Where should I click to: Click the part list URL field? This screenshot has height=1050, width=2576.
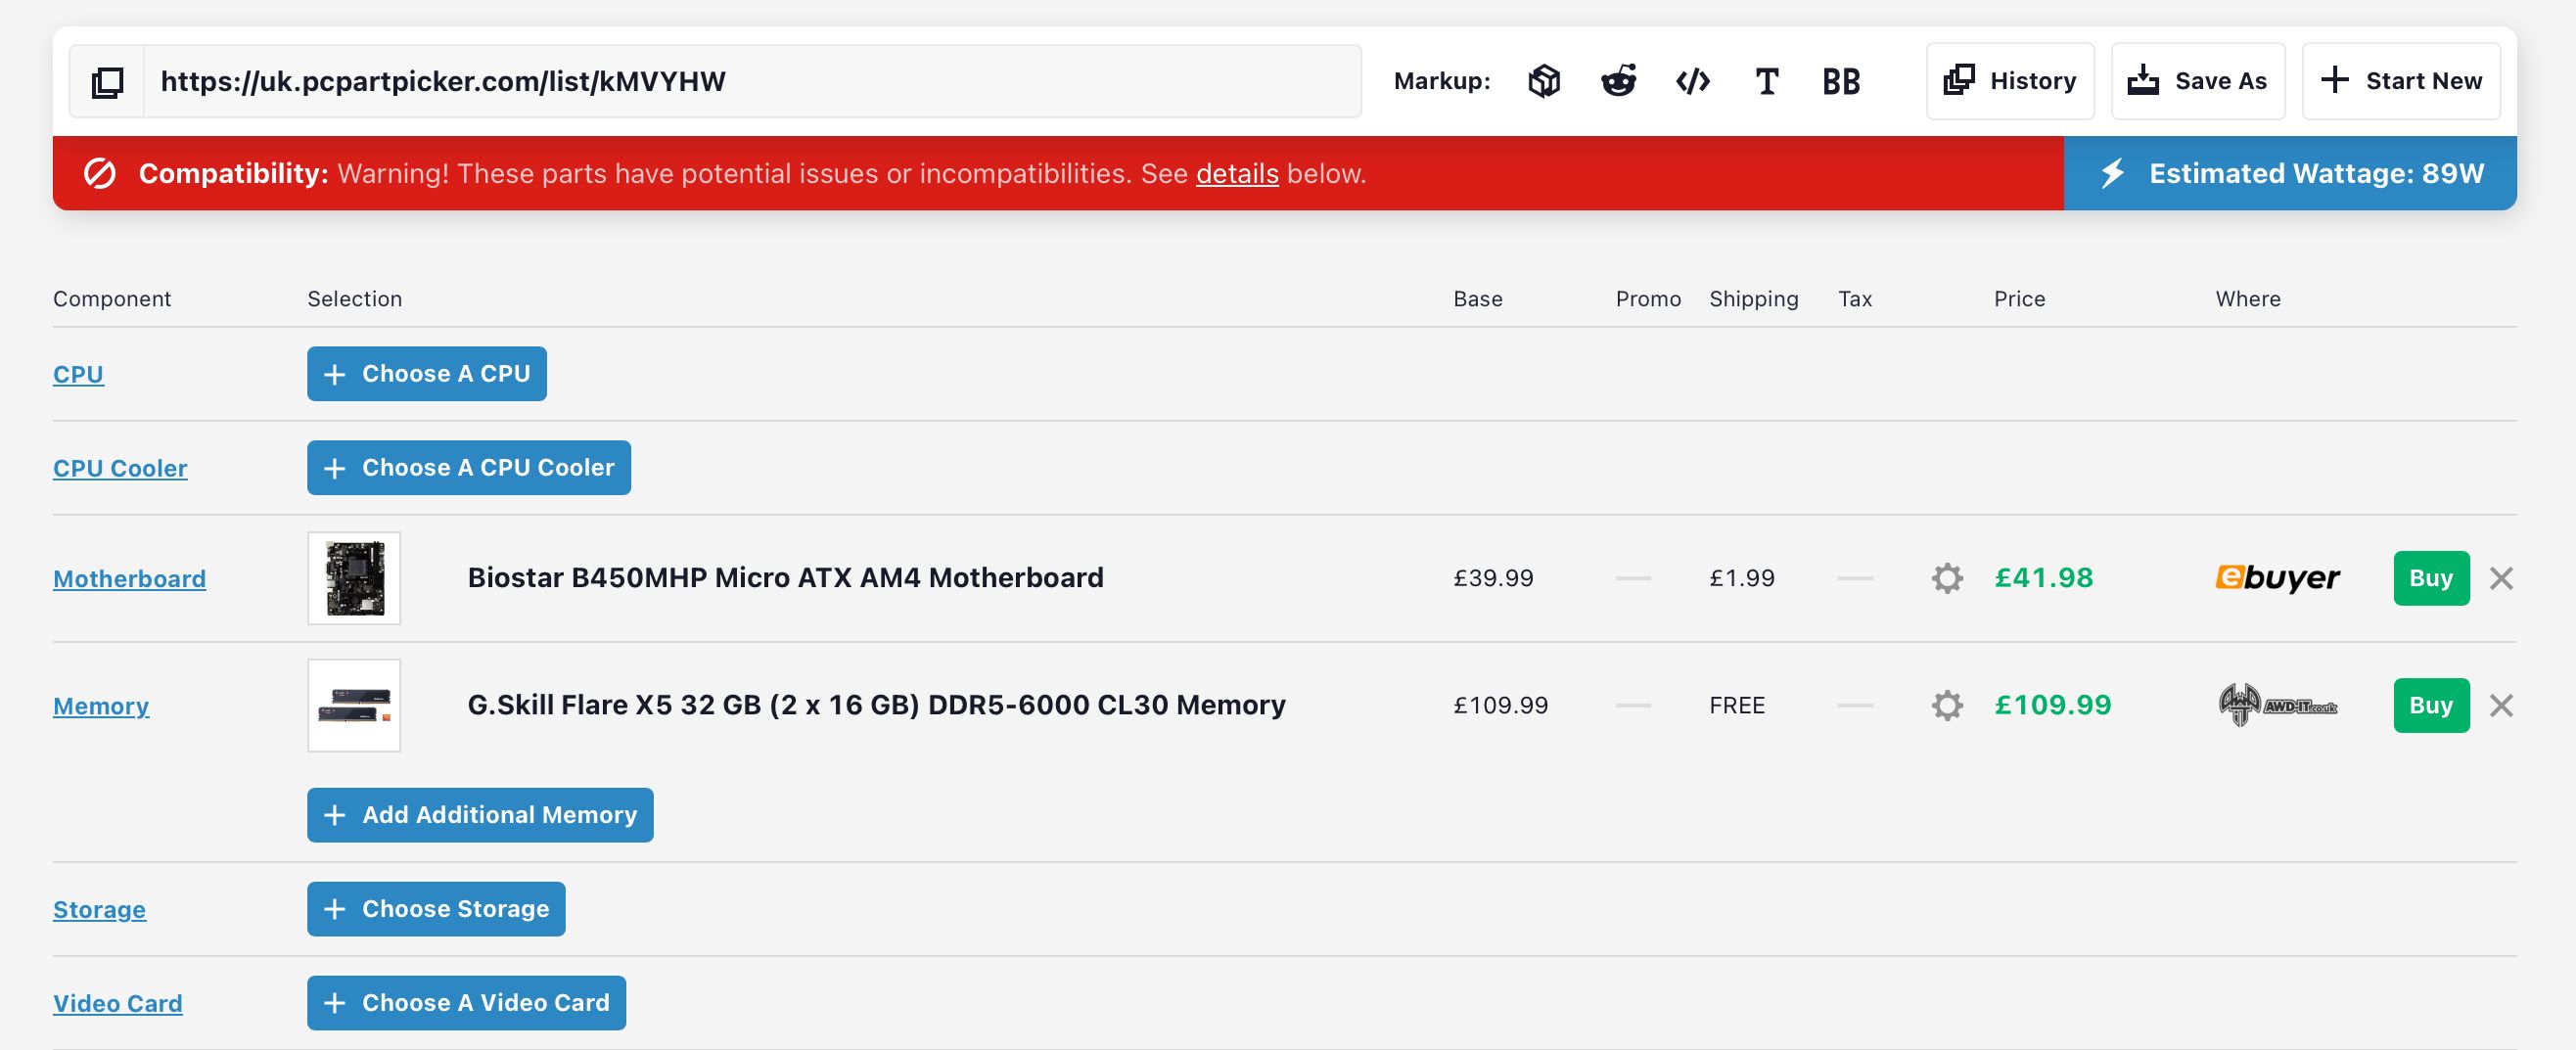coord(752,81)
